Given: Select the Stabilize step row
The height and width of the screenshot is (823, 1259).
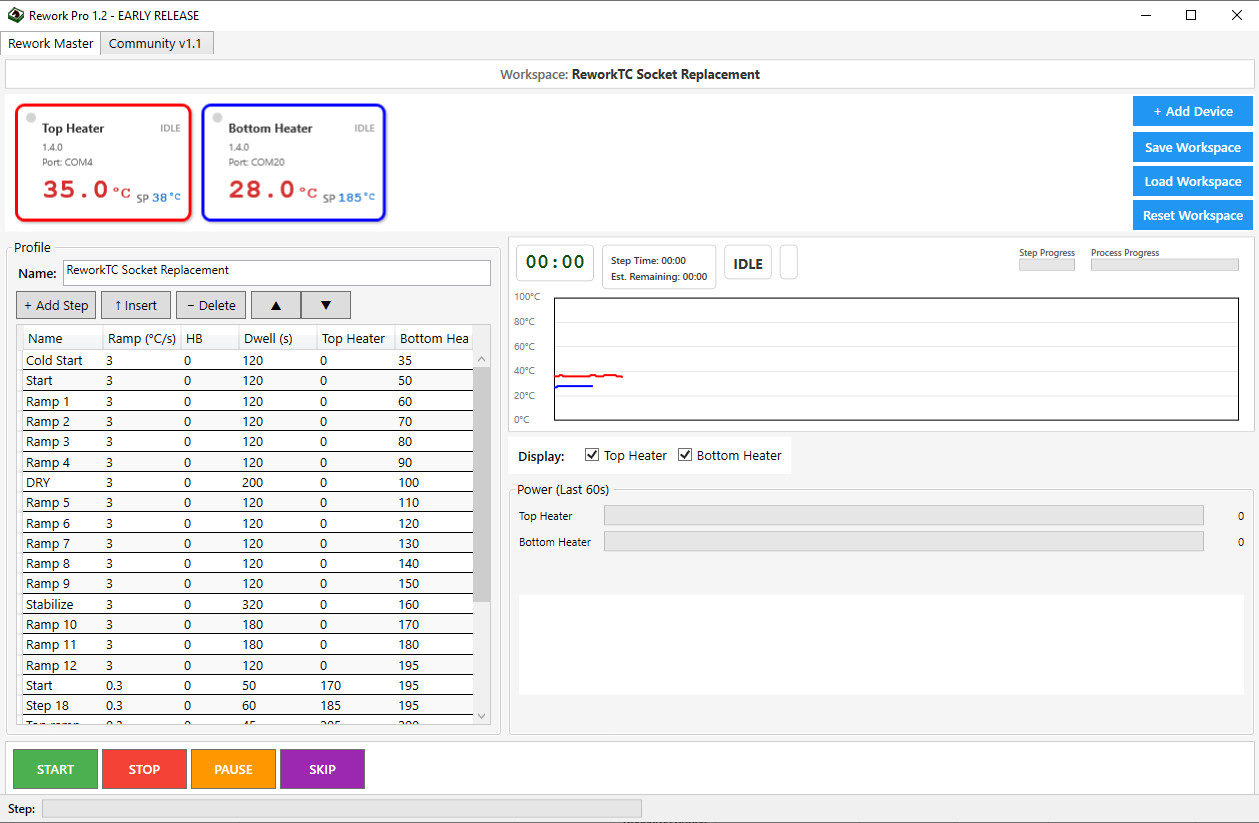Looking at the screenshot, I should [x=247, y=604].
